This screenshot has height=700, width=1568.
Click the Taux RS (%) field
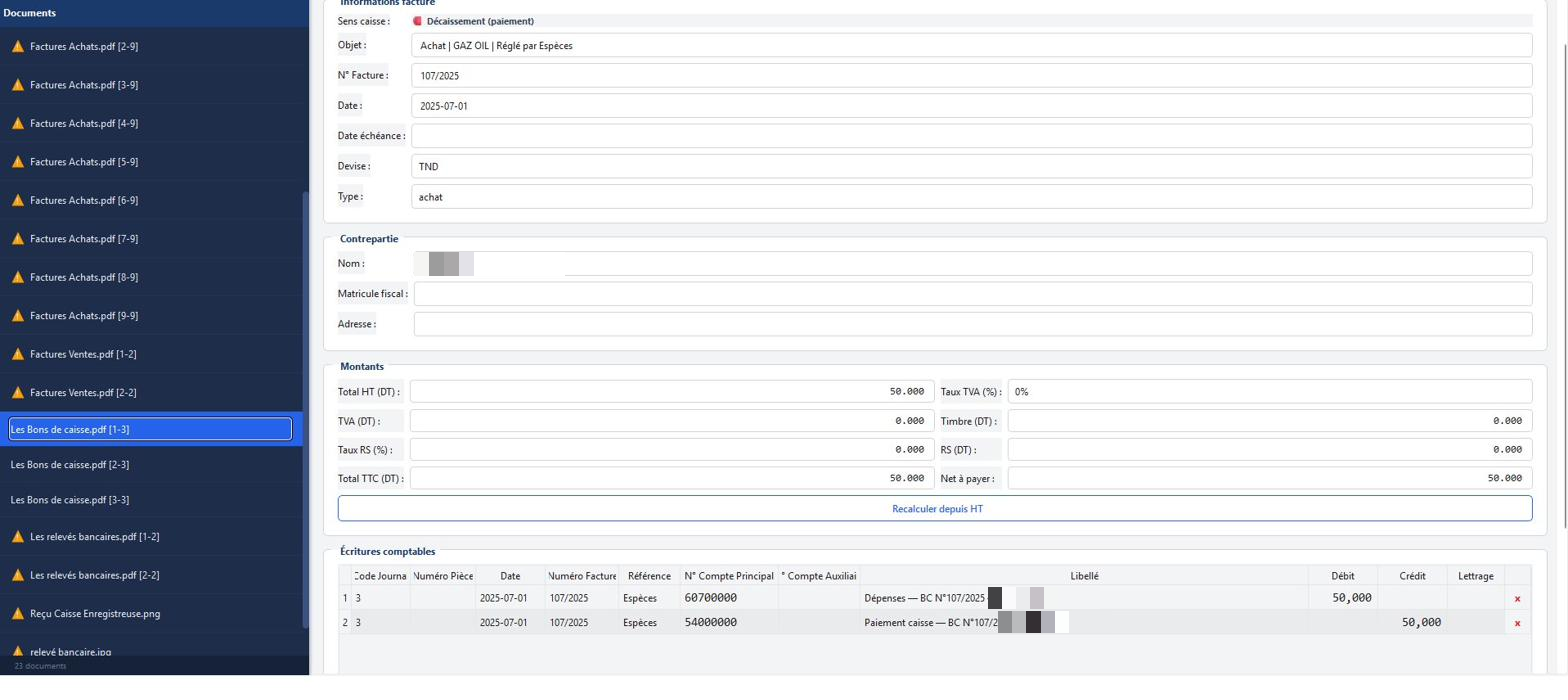coord(671,450)
